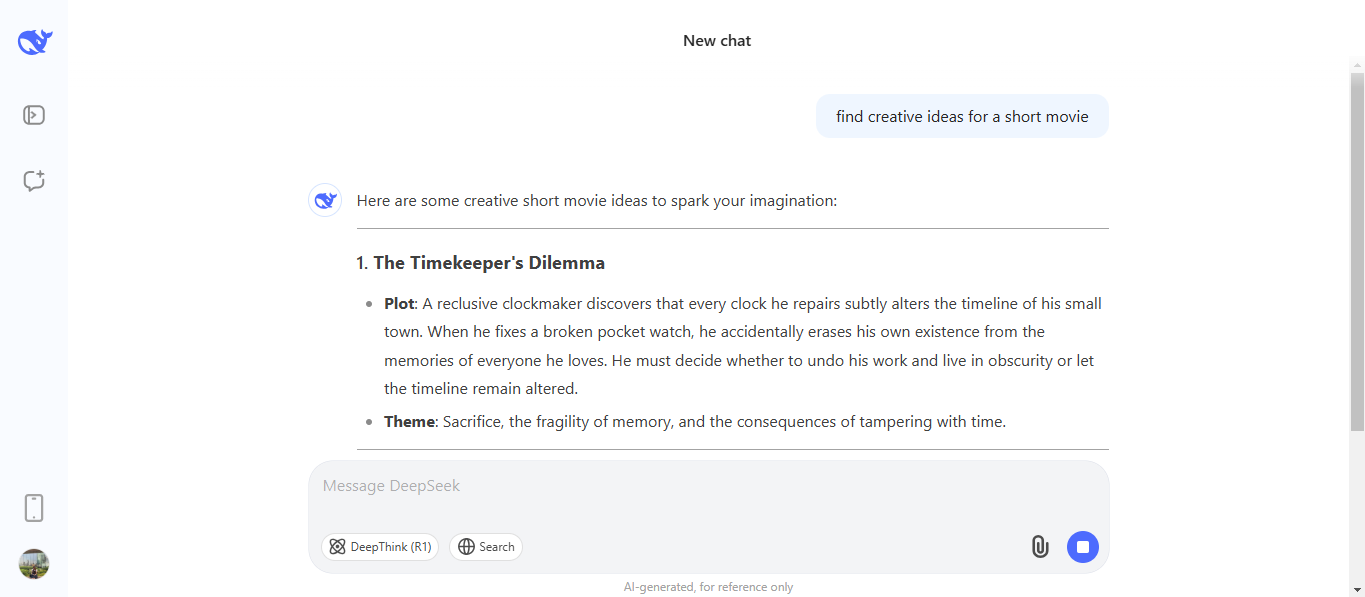The image size is (1365, 597).
Task: Click the atom icon inside DeepThink button
Action: pos(337,546)
